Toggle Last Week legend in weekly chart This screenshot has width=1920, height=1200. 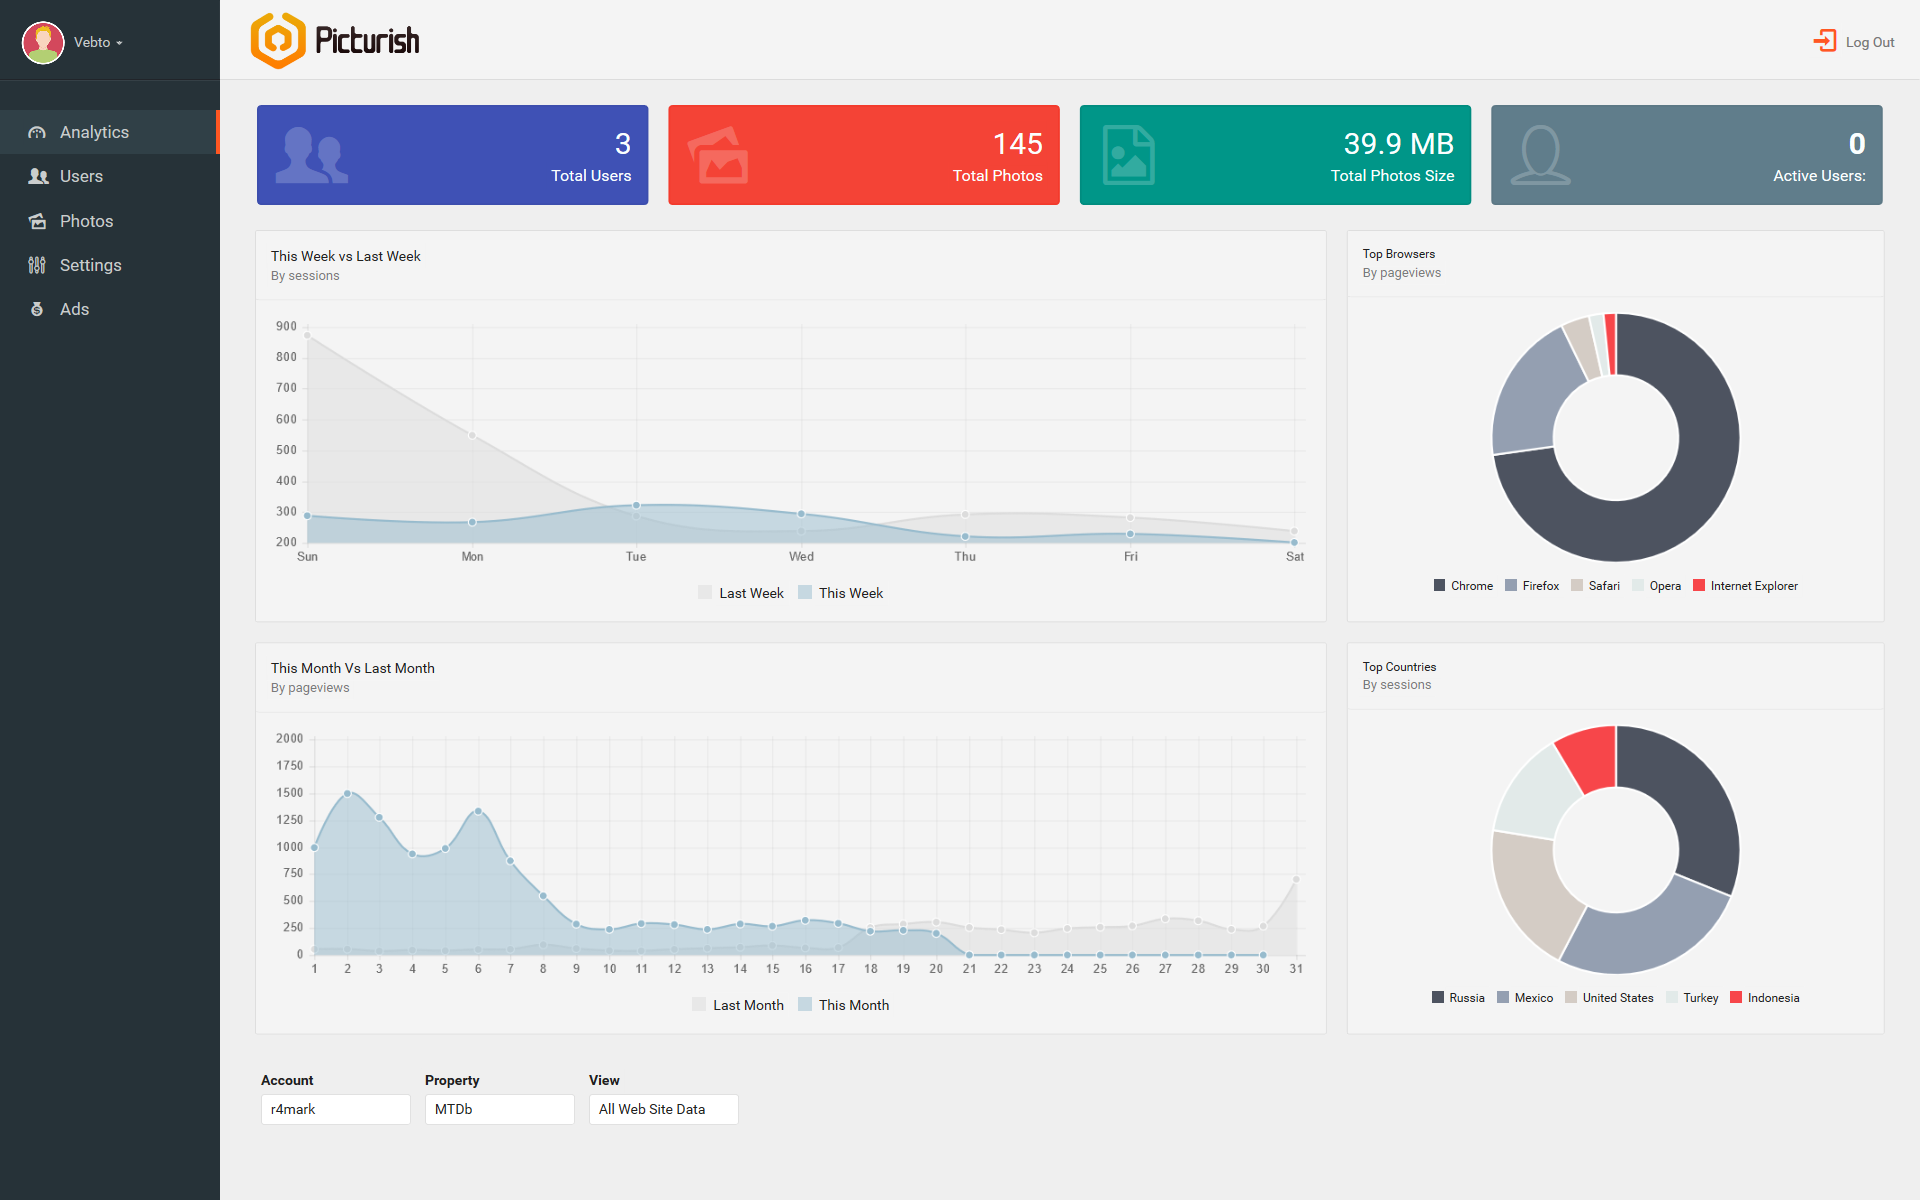(x=741, y=593)
